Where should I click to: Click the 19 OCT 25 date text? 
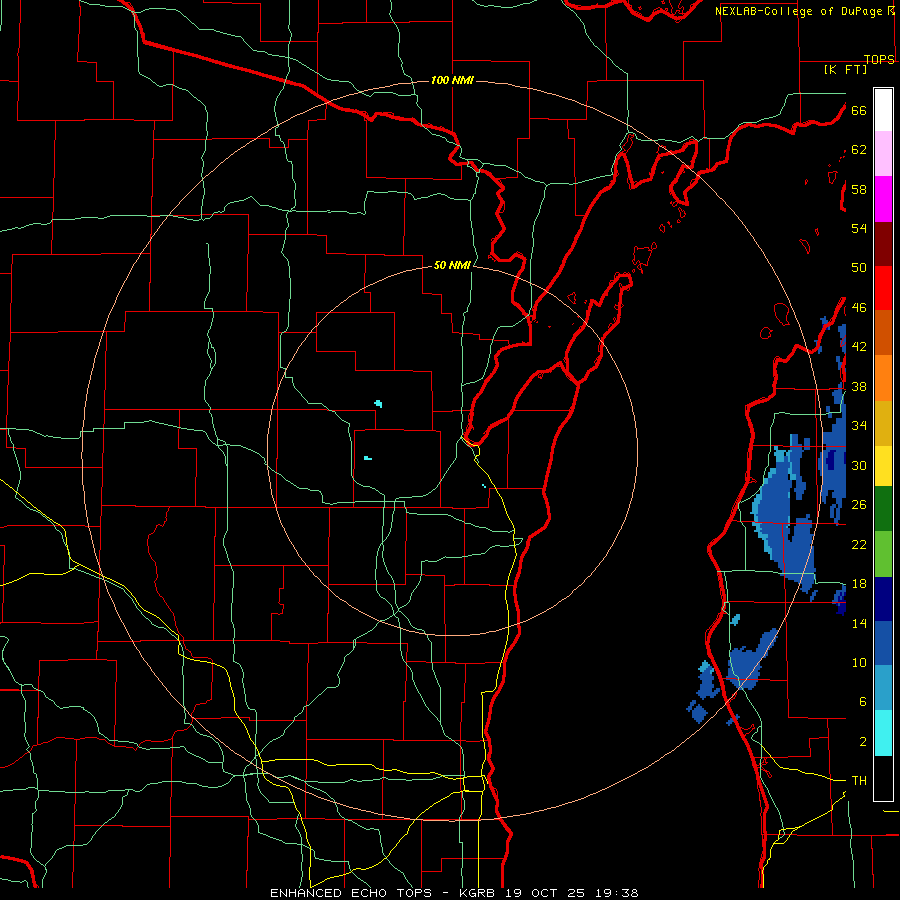pyautogui.click(x=545, y=893)
